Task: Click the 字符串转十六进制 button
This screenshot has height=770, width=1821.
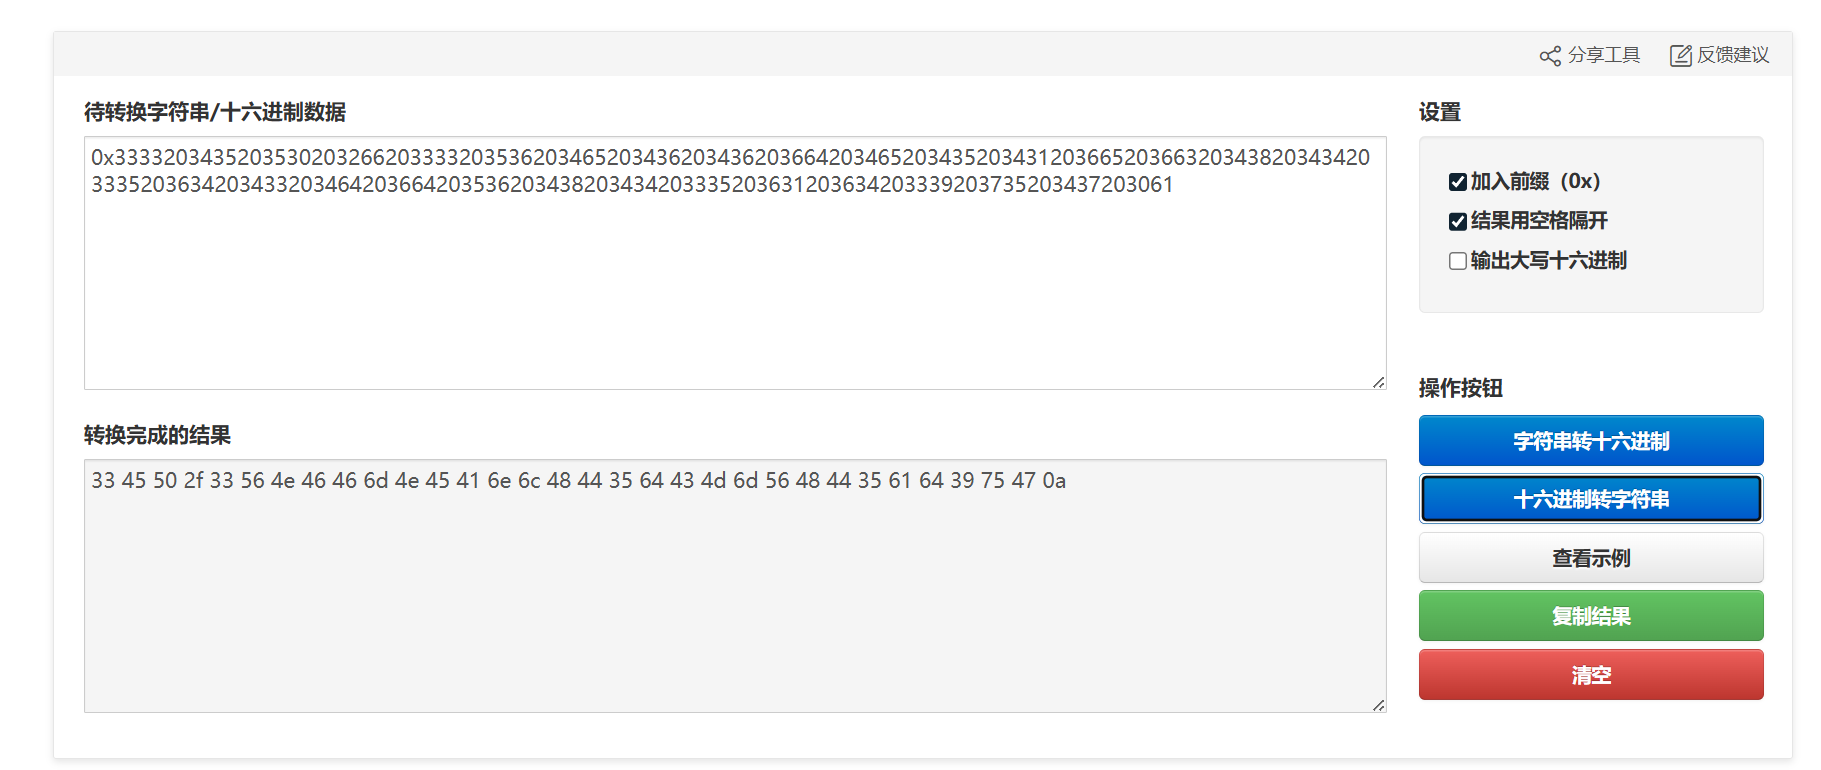Action: [x=1591, y=441]
